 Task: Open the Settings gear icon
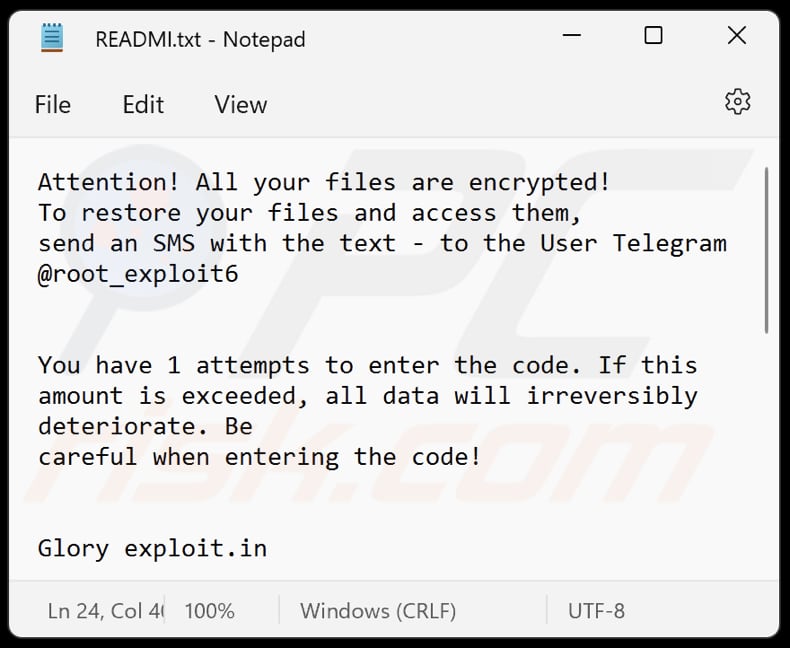[737, 102]
